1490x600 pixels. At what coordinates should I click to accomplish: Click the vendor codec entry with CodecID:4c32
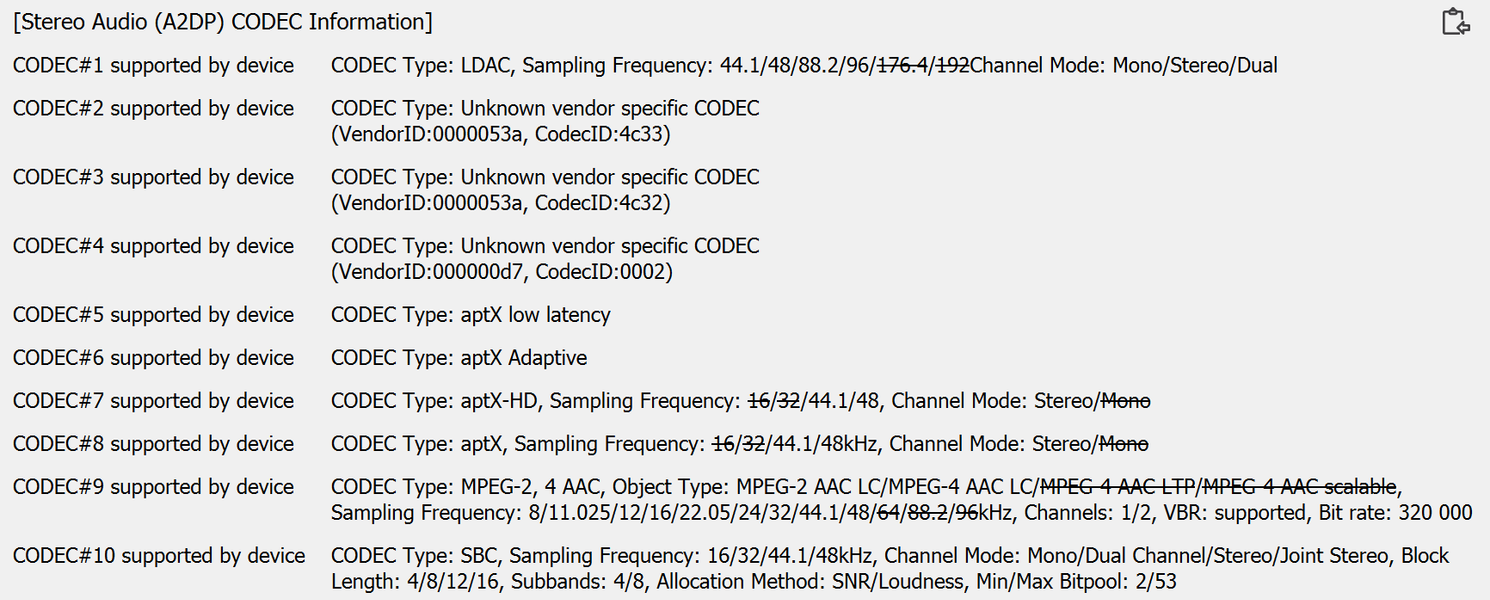545,190
